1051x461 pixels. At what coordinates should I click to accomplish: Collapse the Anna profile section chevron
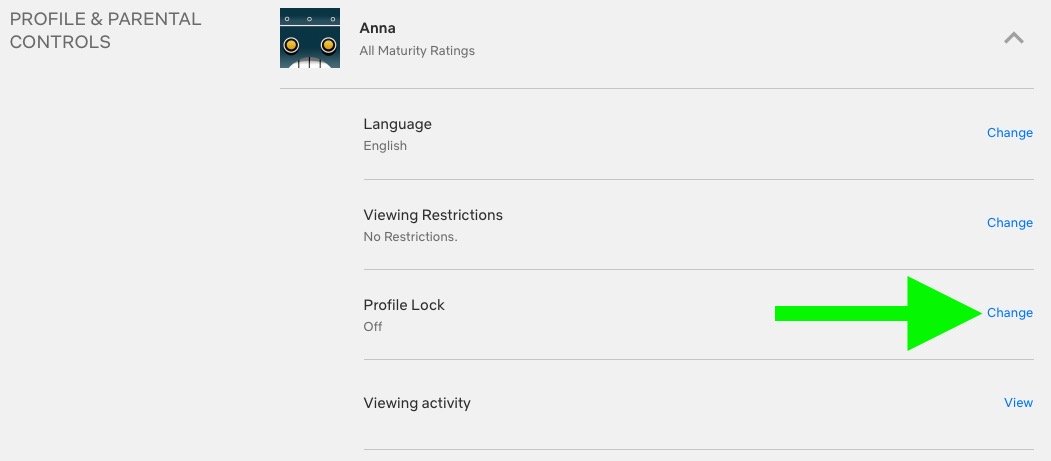click(x=1013, y=38)
